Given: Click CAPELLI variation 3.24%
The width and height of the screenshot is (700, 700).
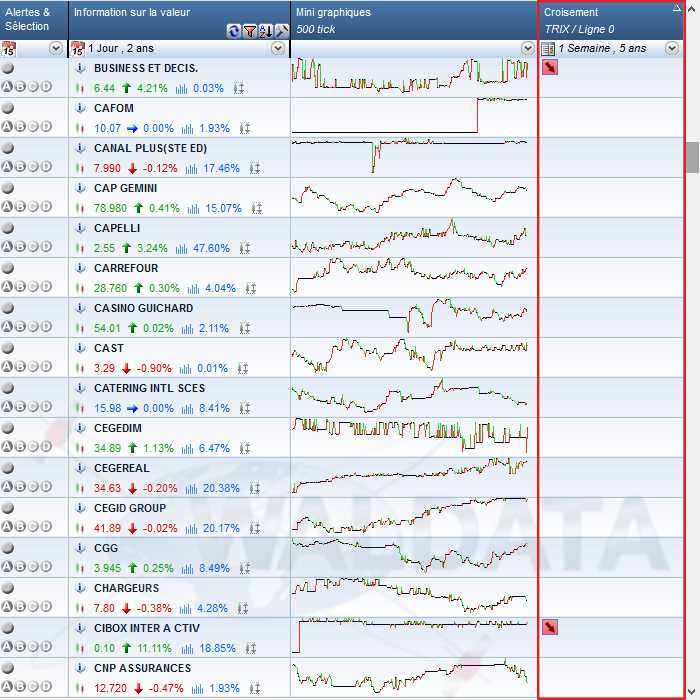Looking at the screenshot, I should [152, 248].
